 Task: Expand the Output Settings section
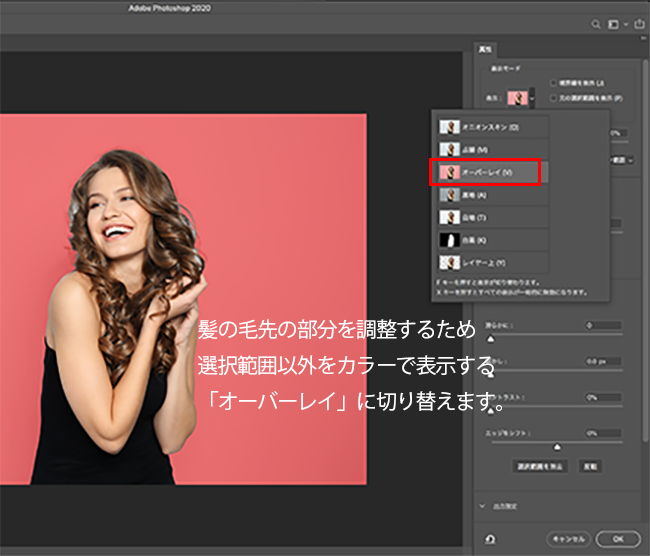click(483, 507)
